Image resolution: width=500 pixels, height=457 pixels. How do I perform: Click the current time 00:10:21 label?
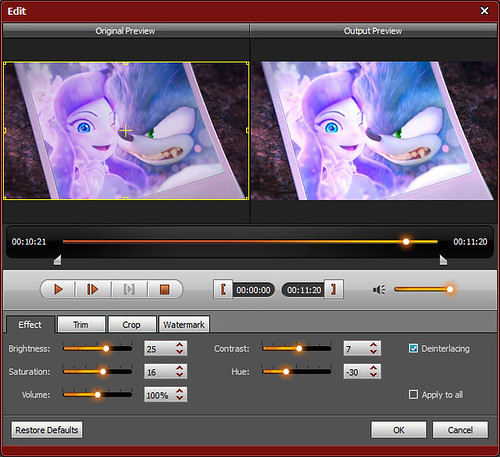pos(29,242)
